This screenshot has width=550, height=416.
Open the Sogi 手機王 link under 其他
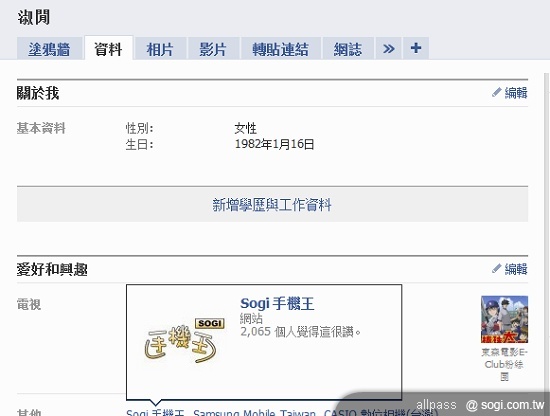point(155,413)
